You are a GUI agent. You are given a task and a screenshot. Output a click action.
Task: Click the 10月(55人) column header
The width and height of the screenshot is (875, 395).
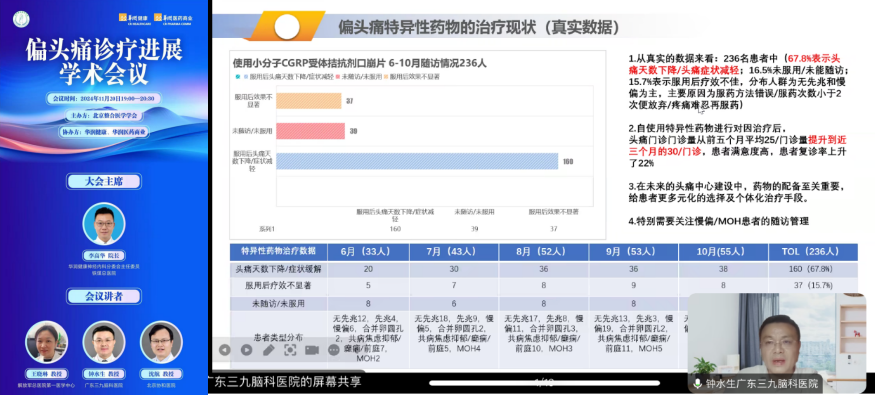(x=724, y=252)
